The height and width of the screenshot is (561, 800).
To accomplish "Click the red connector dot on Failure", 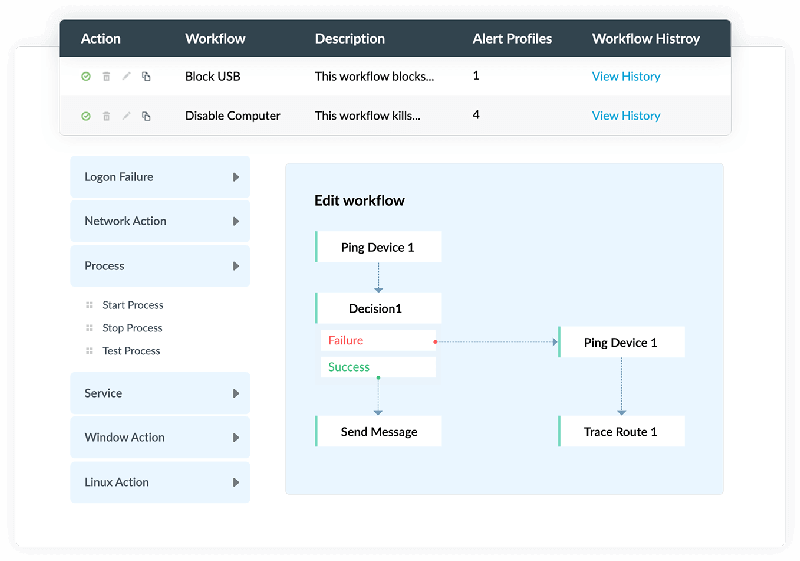I will coord(435,342).
